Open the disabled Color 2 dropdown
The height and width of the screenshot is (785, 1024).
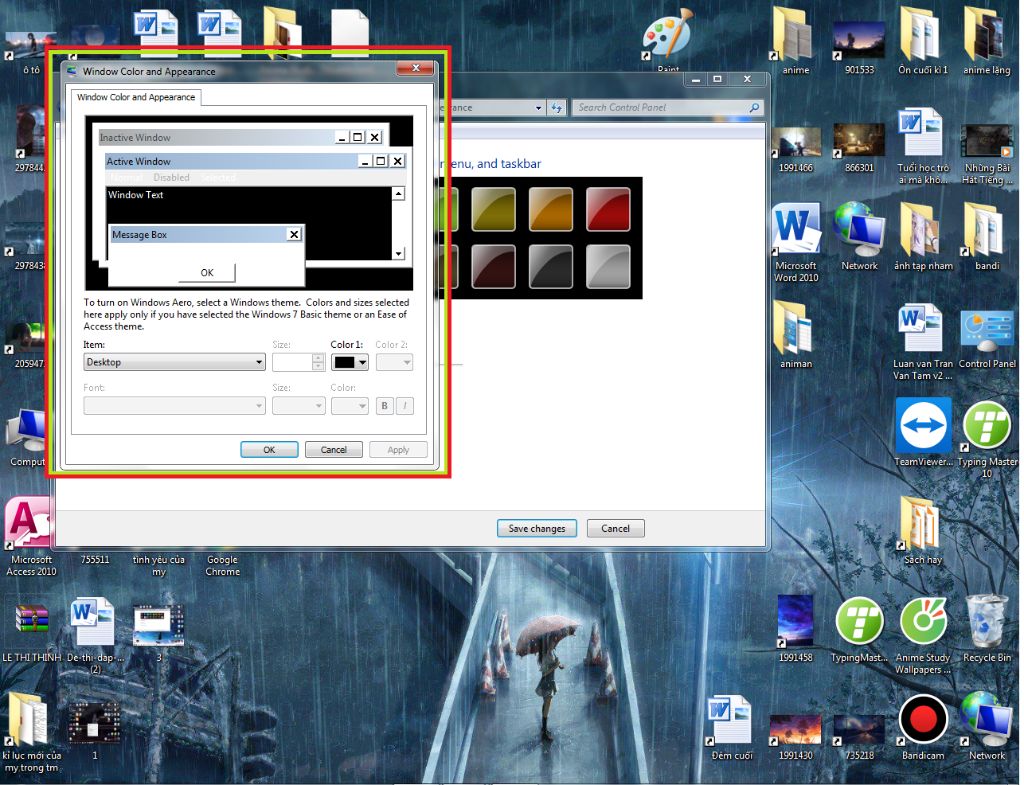pos(394,362)
